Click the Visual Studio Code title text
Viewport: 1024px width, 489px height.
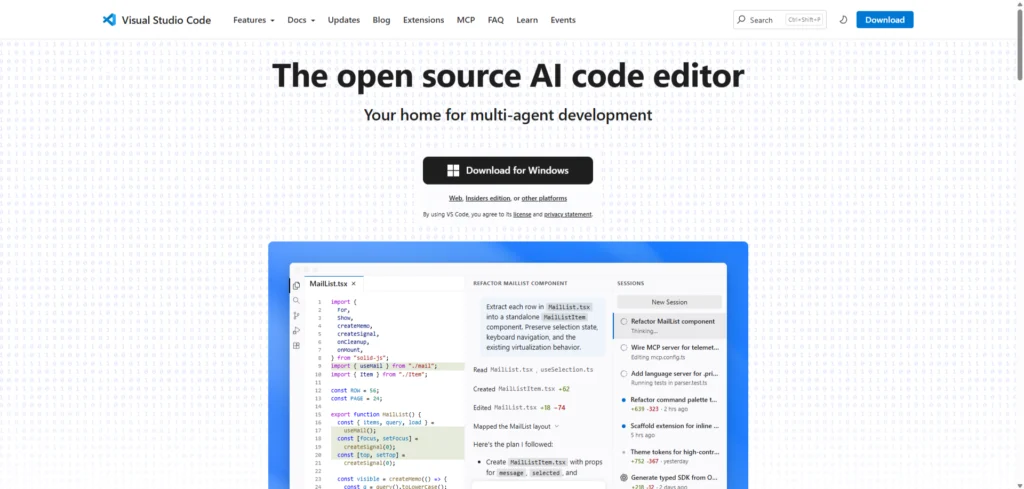[166, 20]
